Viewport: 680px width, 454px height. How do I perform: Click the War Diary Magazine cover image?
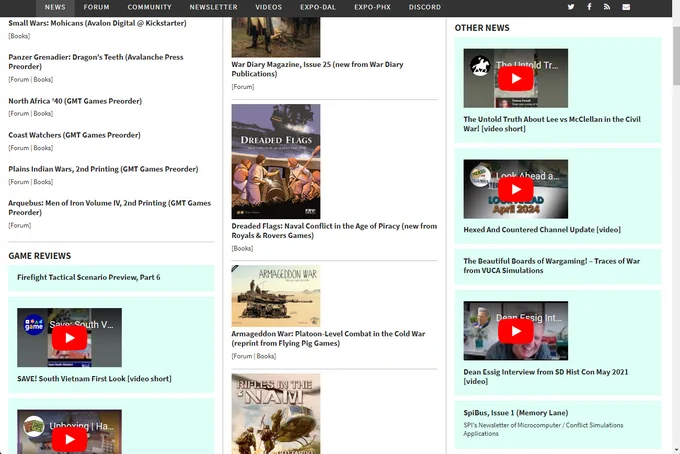[x=276, y=37]
